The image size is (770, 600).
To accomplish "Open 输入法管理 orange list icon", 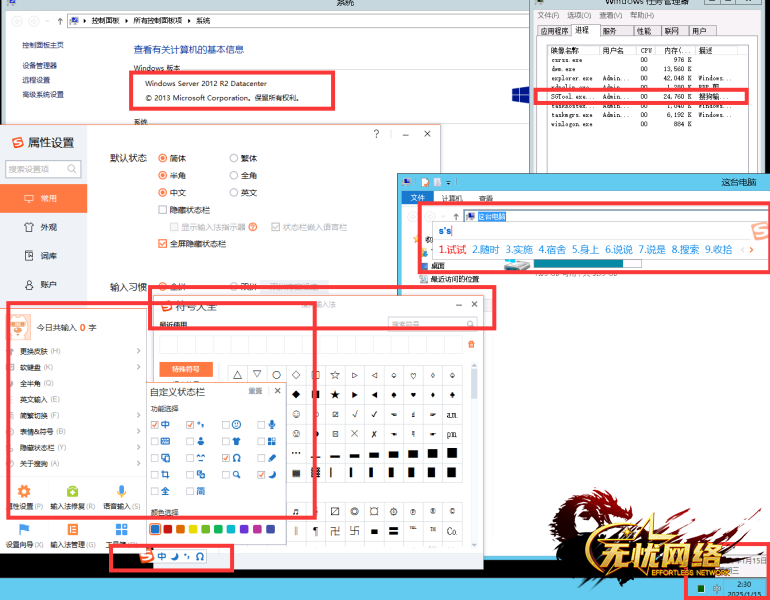I will 73,529.
